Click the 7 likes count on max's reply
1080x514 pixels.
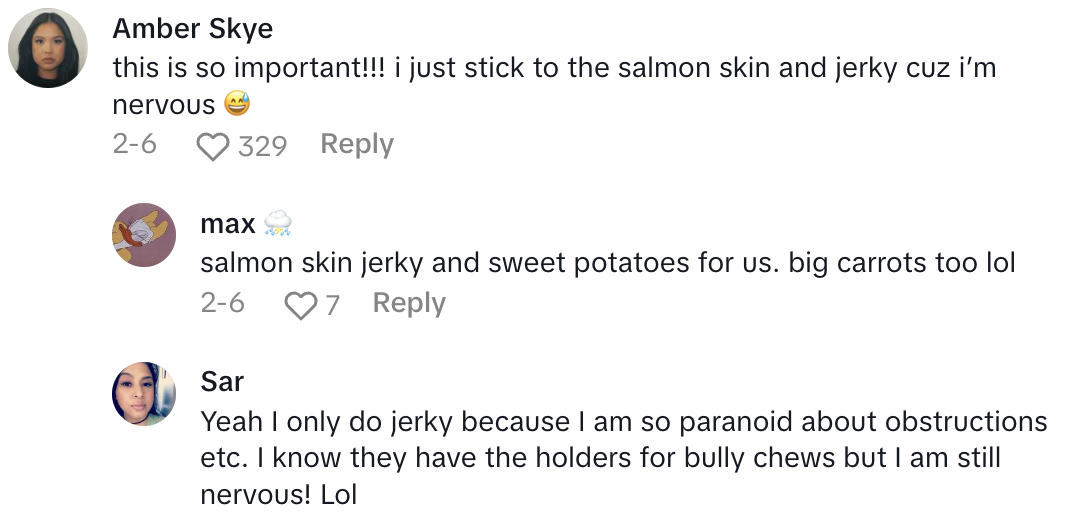click(332, 305)
